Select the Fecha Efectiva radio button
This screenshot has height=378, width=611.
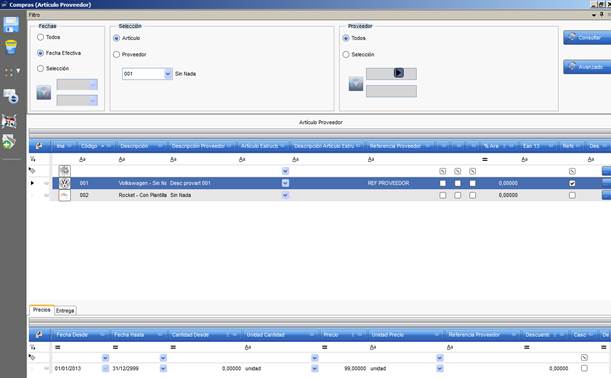click(x=40, y=53)
